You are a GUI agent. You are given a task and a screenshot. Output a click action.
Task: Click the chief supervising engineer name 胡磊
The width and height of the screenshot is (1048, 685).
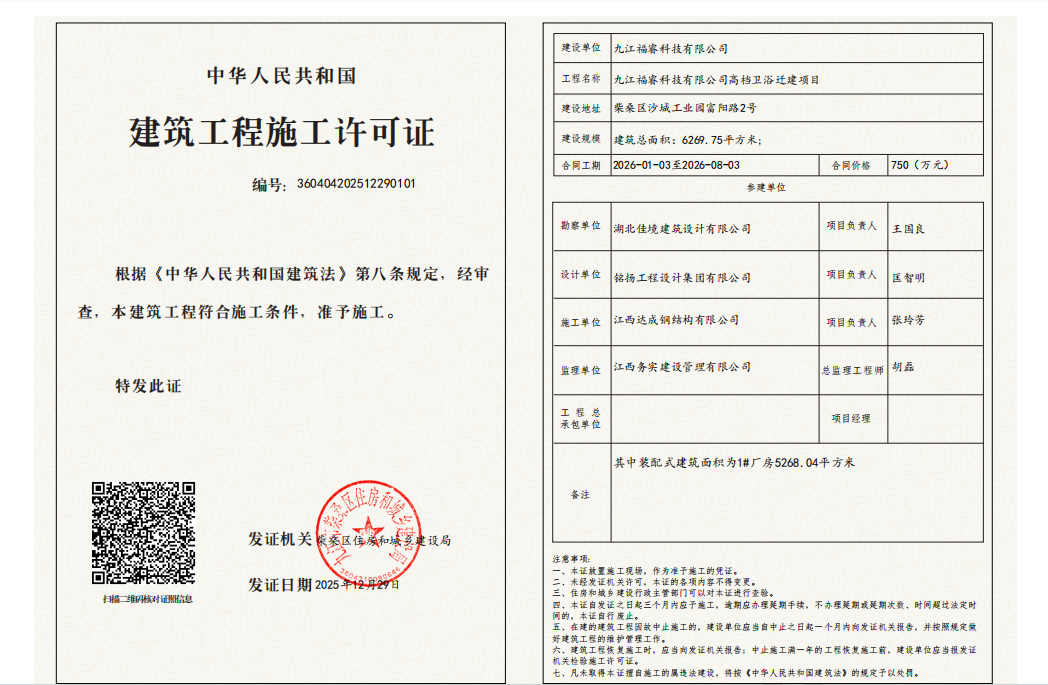coord(902,367)
